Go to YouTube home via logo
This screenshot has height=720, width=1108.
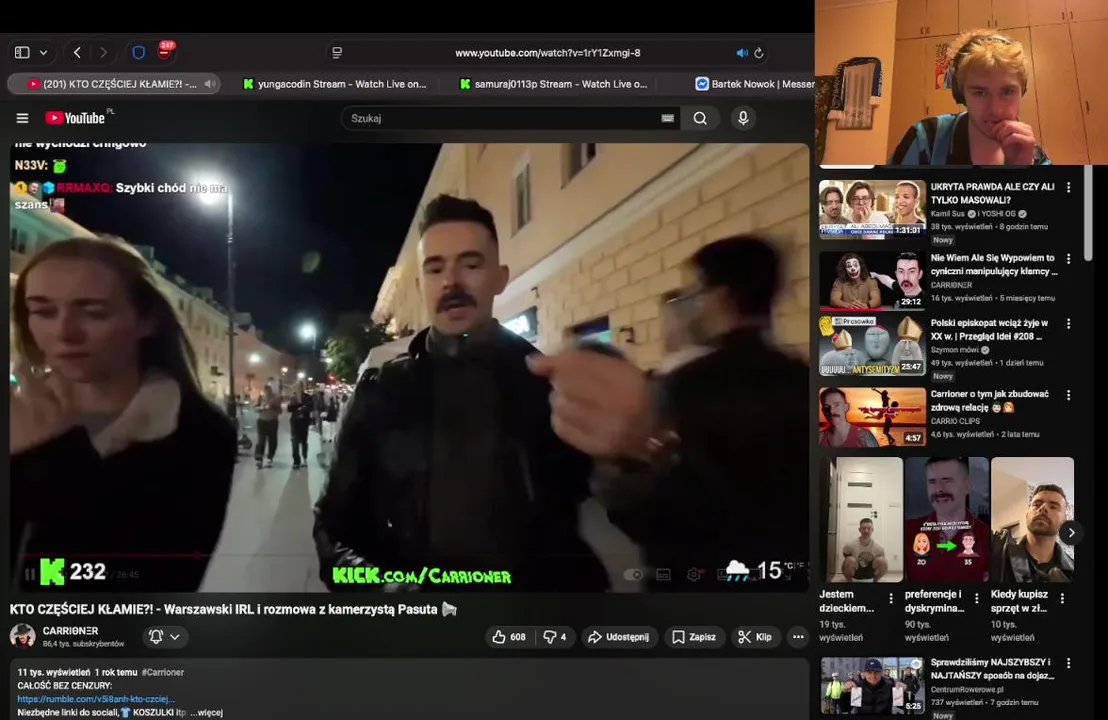click(78, 117)
